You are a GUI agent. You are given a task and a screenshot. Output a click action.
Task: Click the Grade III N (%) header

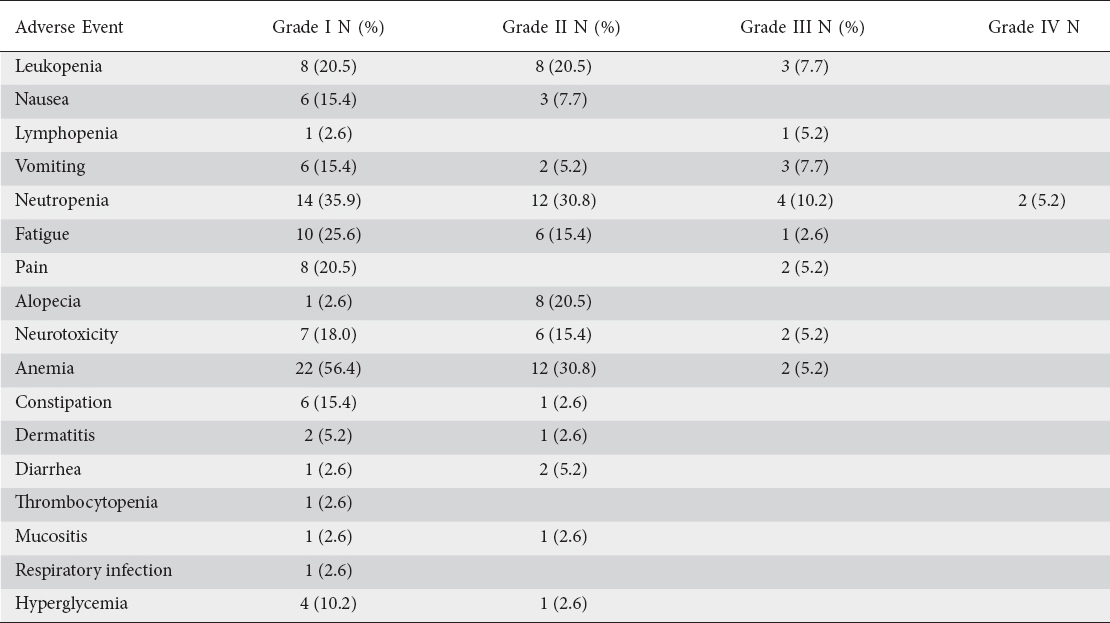[802, 27]
